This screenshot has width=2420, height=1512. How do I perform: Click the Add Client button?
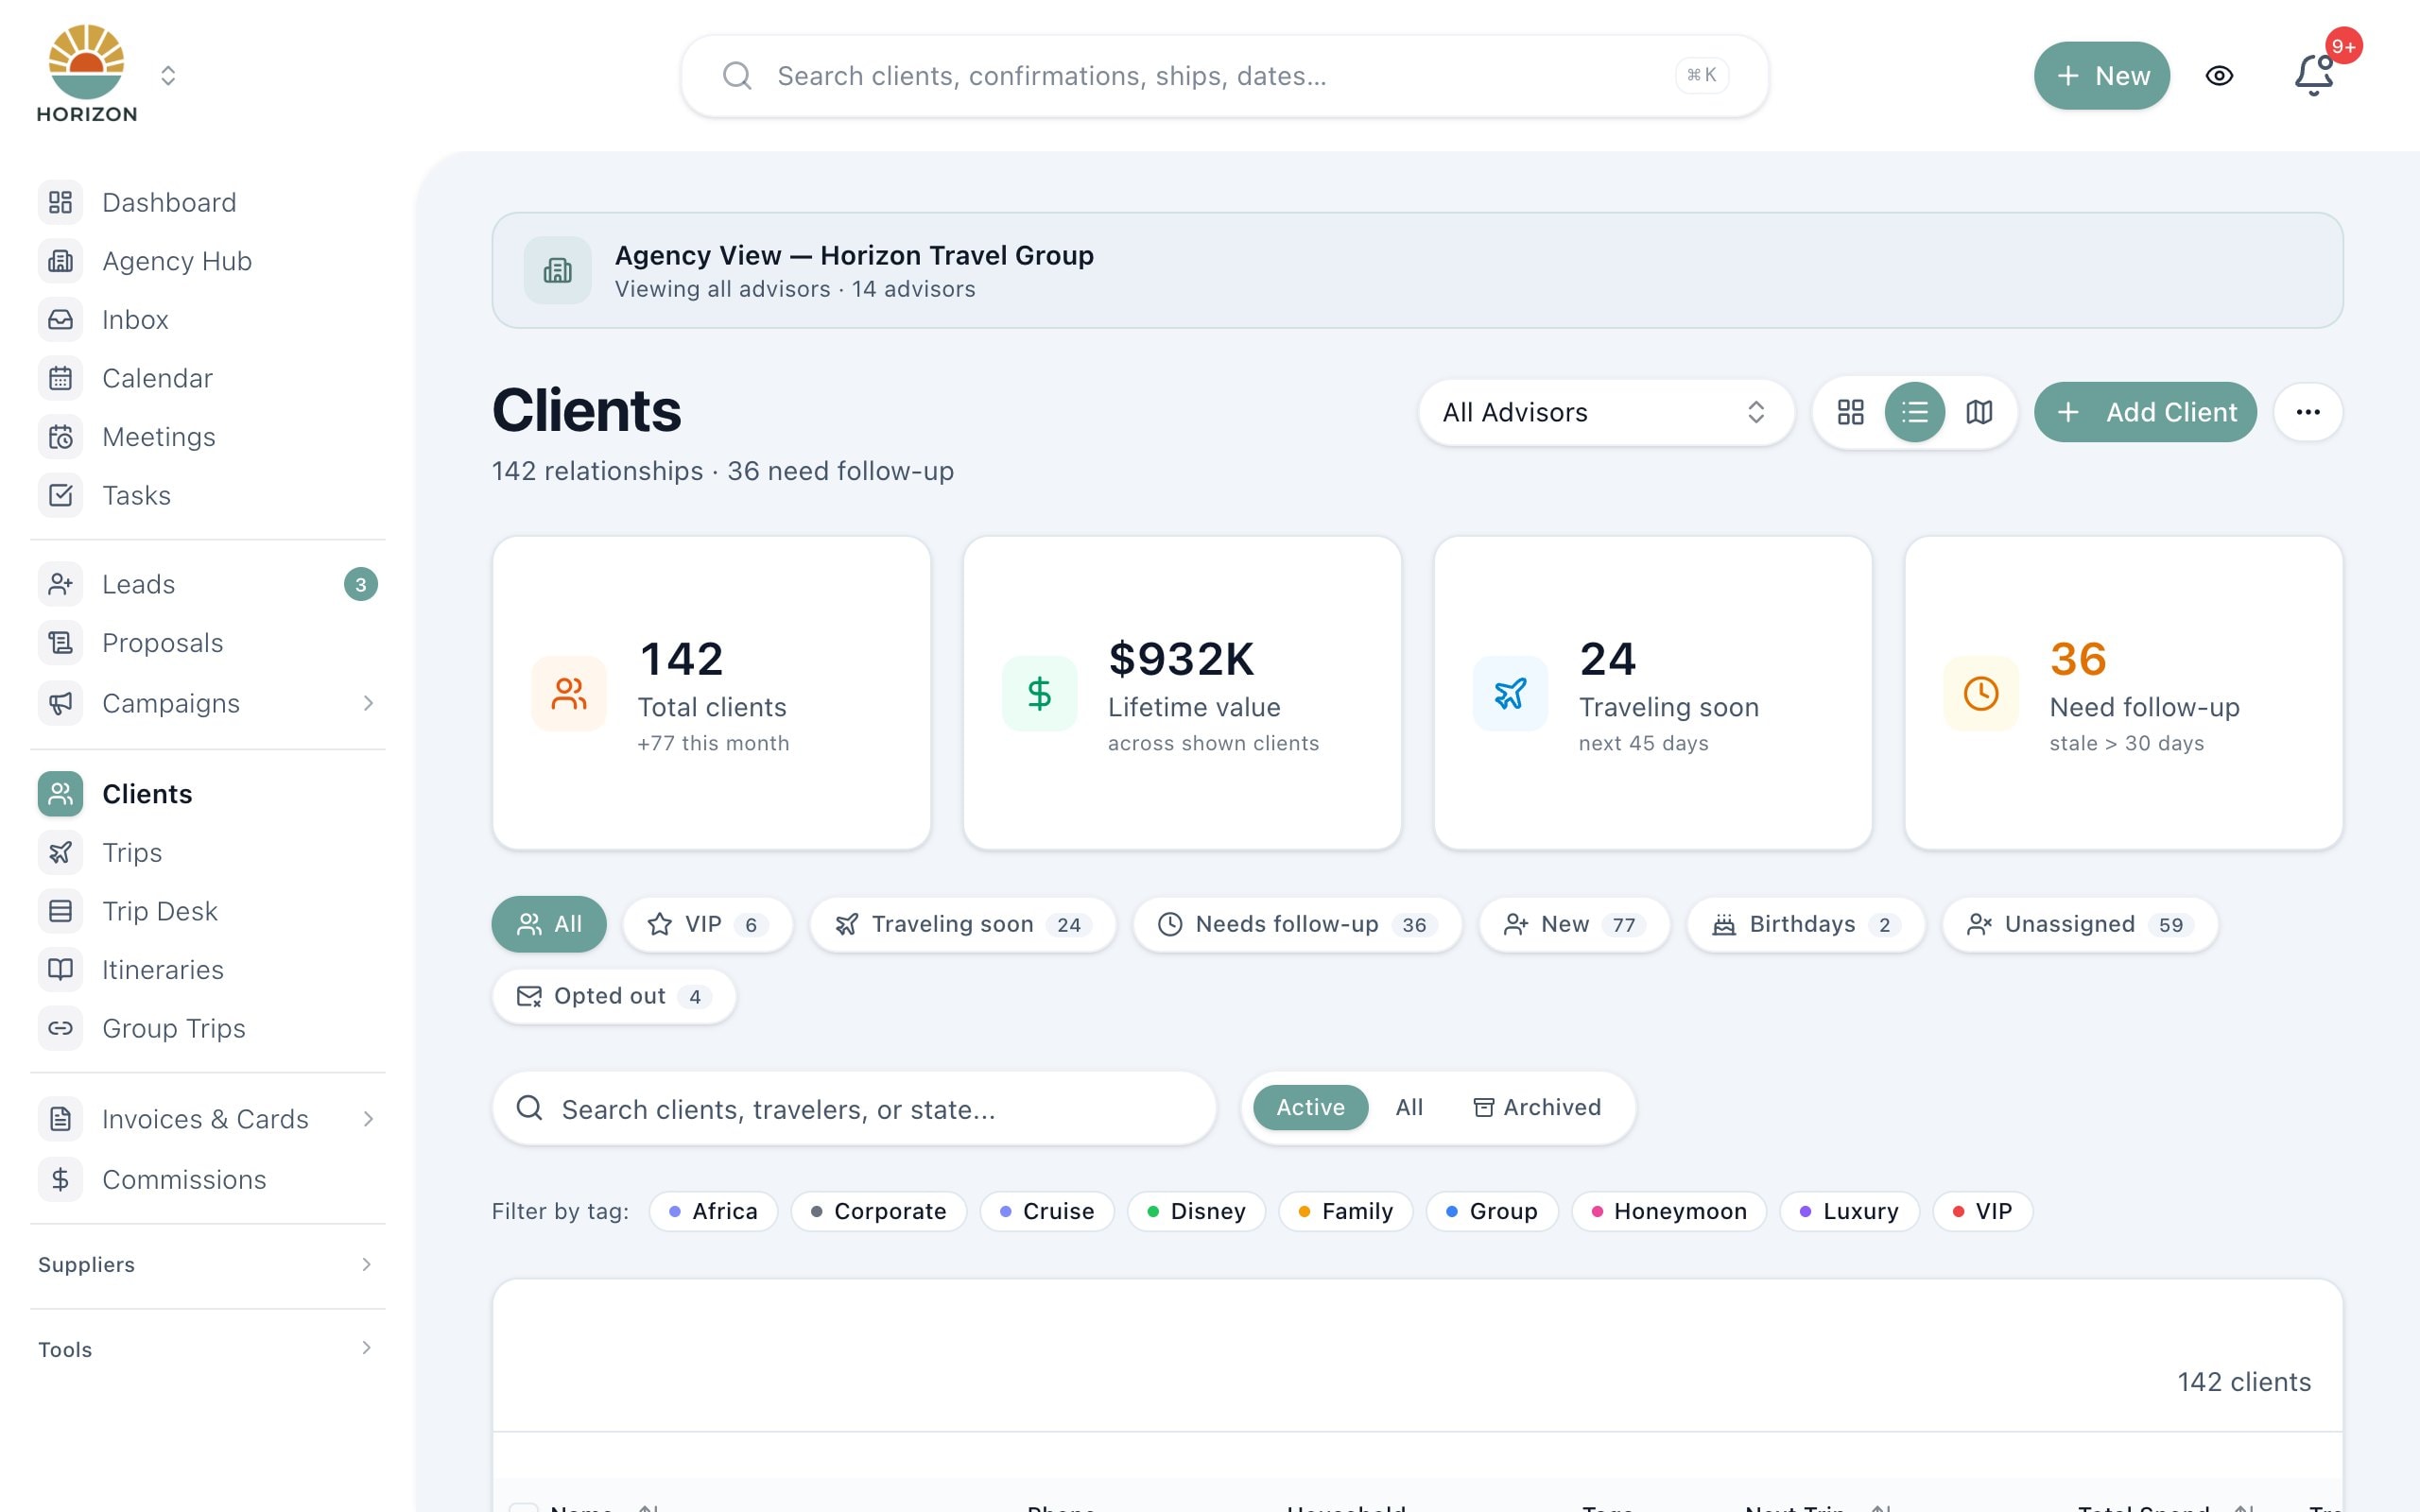(x=2145, y=412)
